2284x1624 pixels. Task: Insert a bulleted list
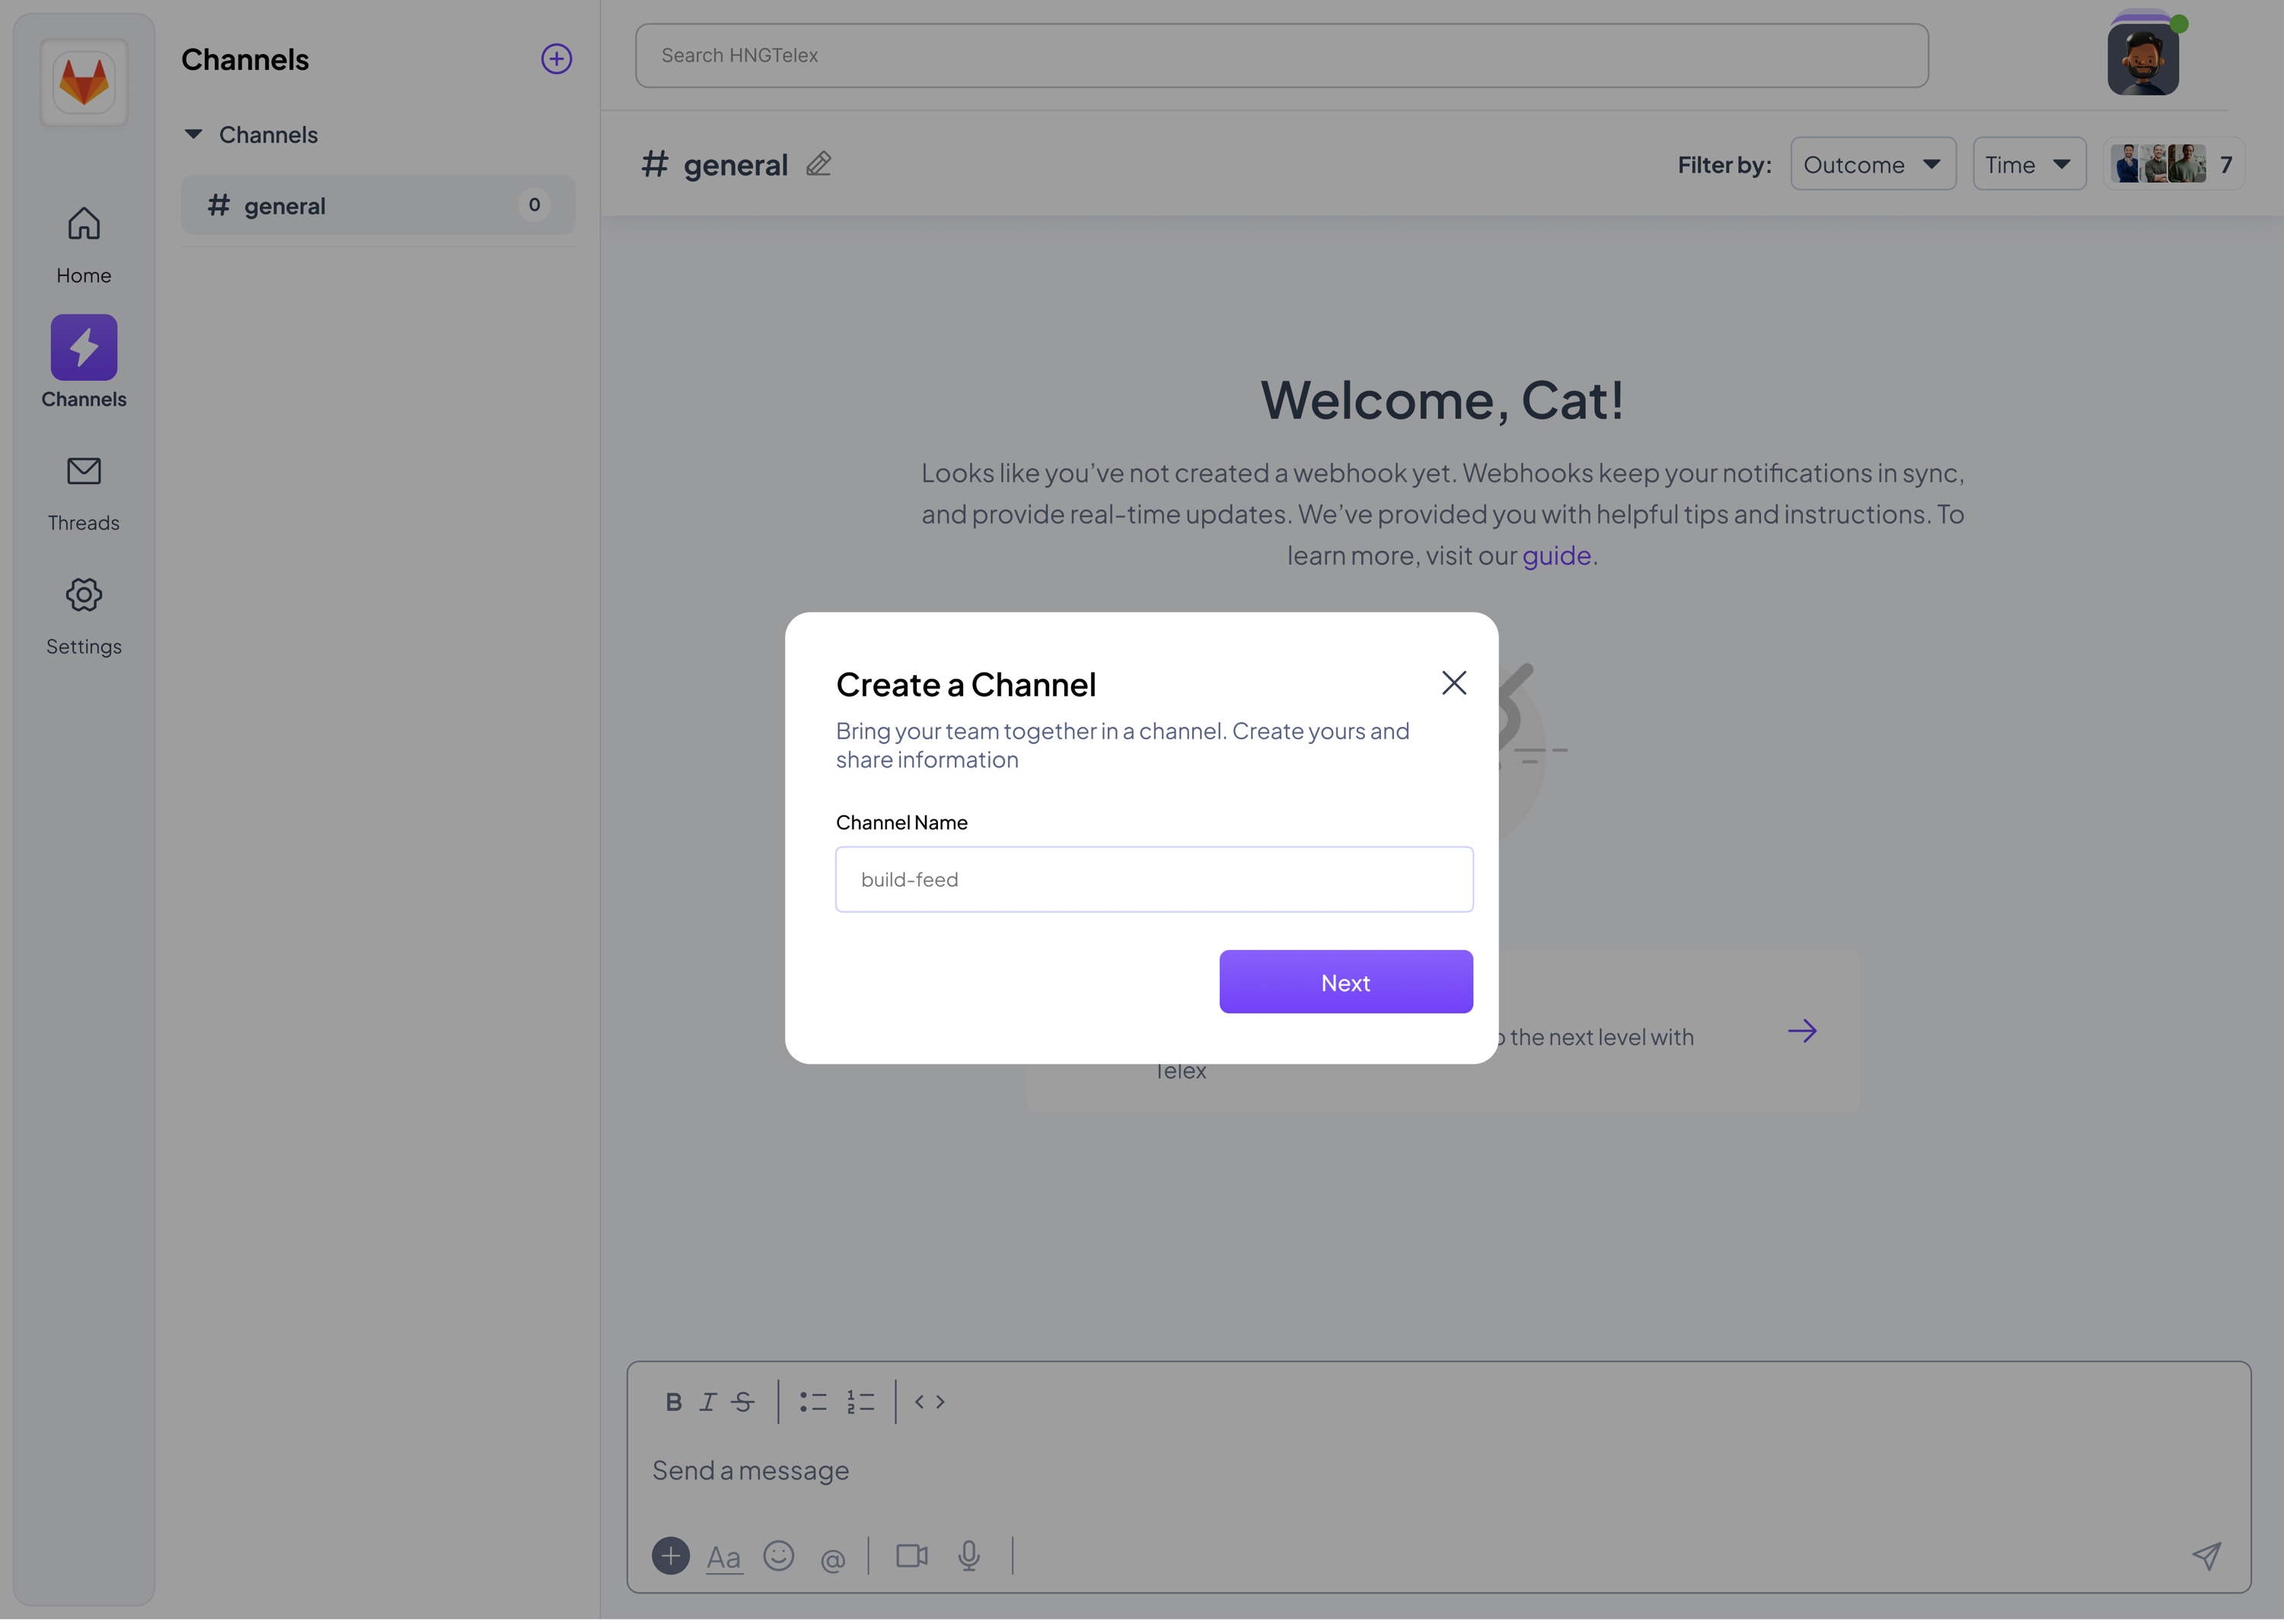tap(813, 1403)
